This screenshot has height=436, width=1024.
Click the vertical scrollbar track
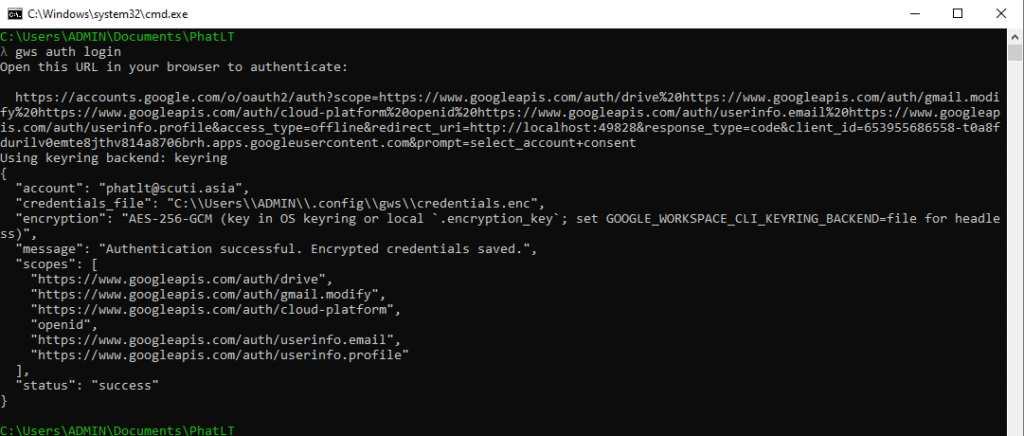tap(1014, 250)
